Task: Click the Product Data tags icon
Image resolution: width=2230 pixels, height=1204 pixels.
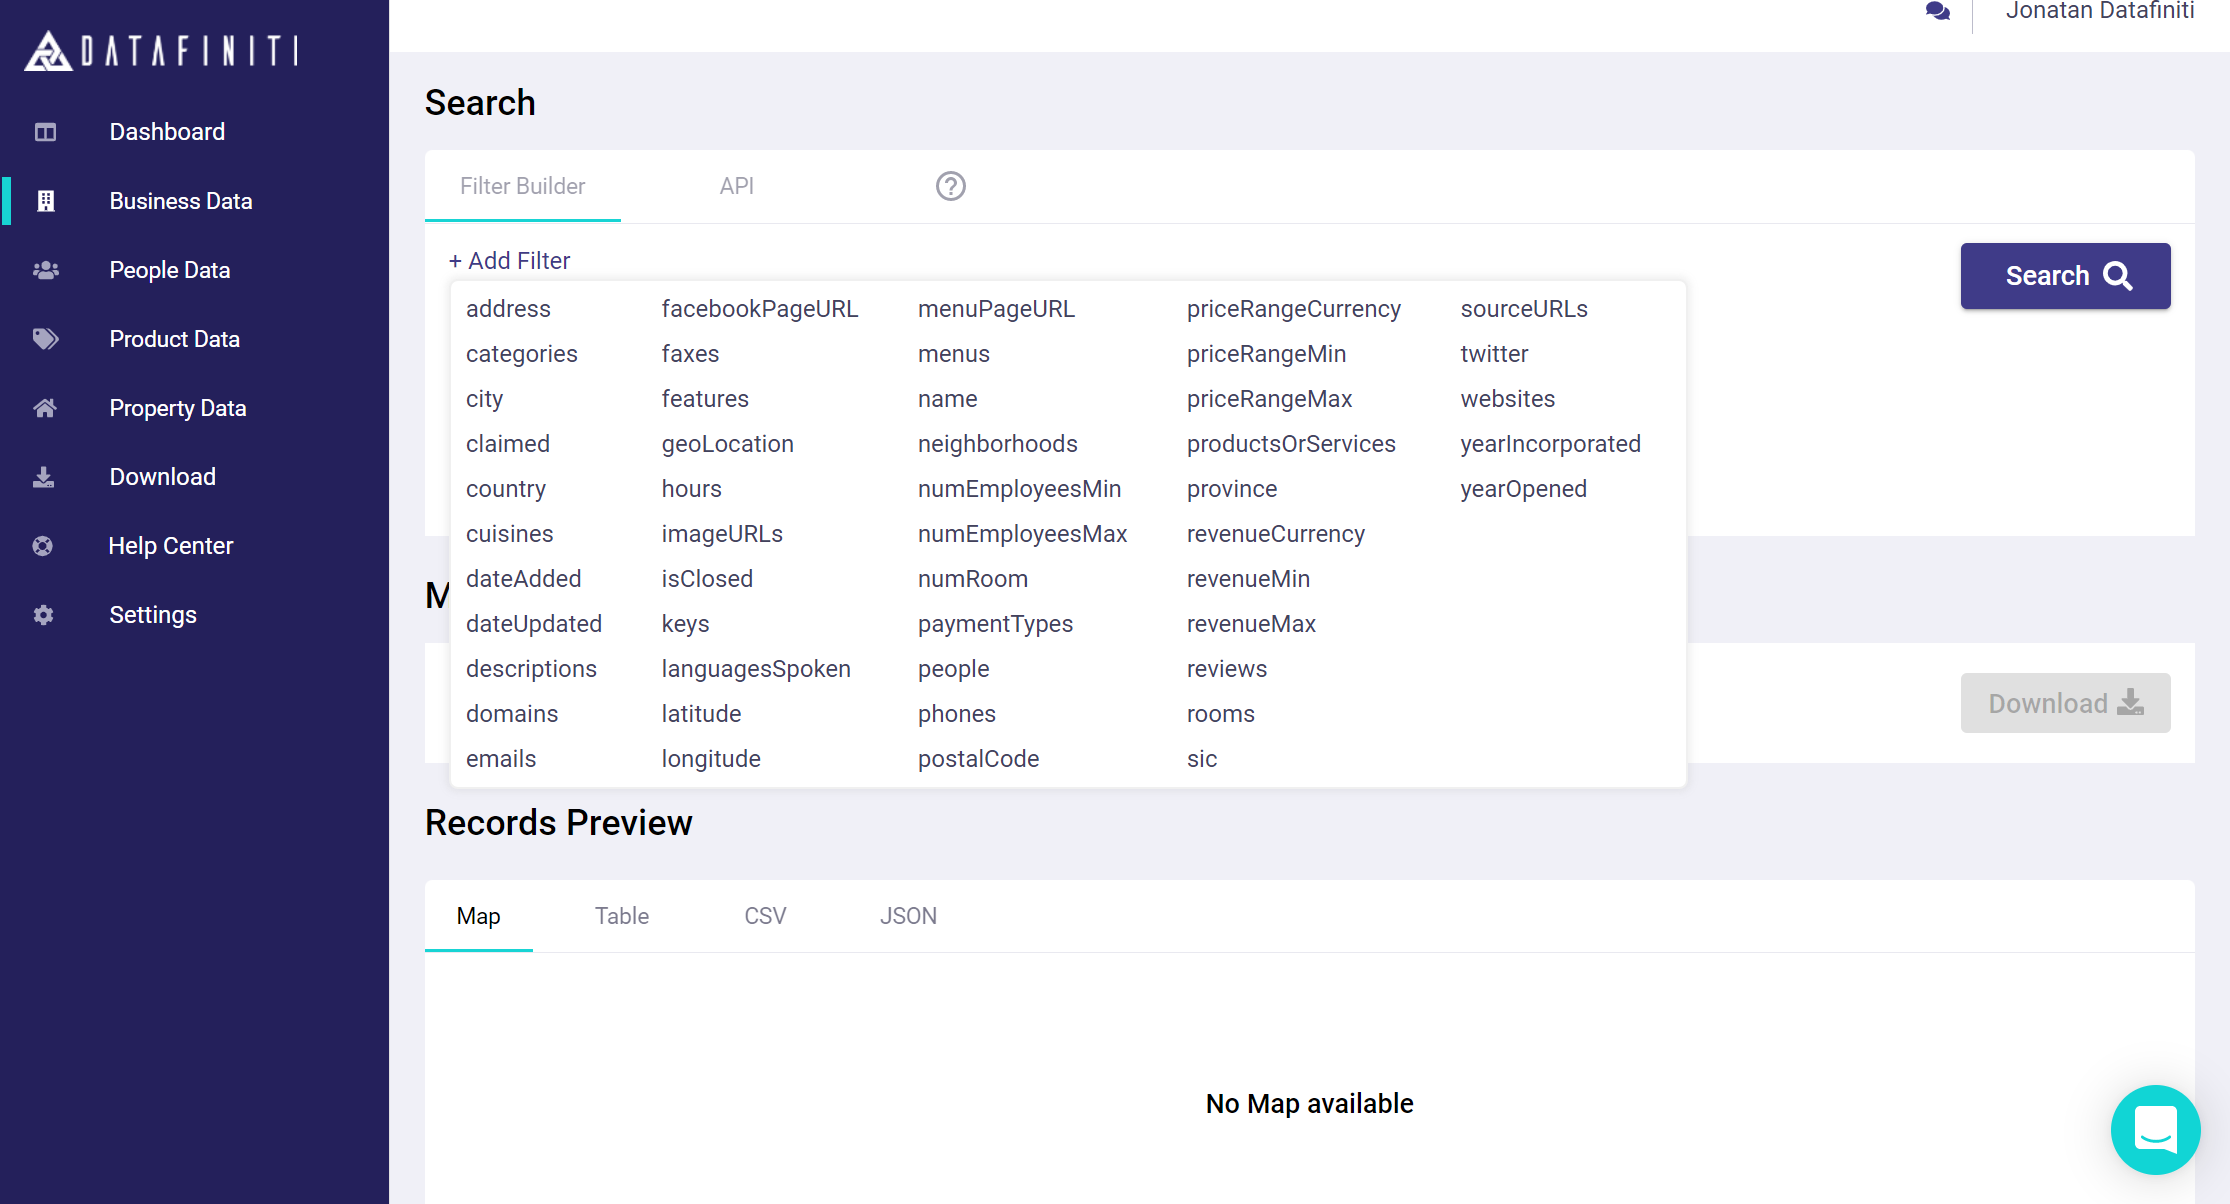Action: click(x=45, y=339)
